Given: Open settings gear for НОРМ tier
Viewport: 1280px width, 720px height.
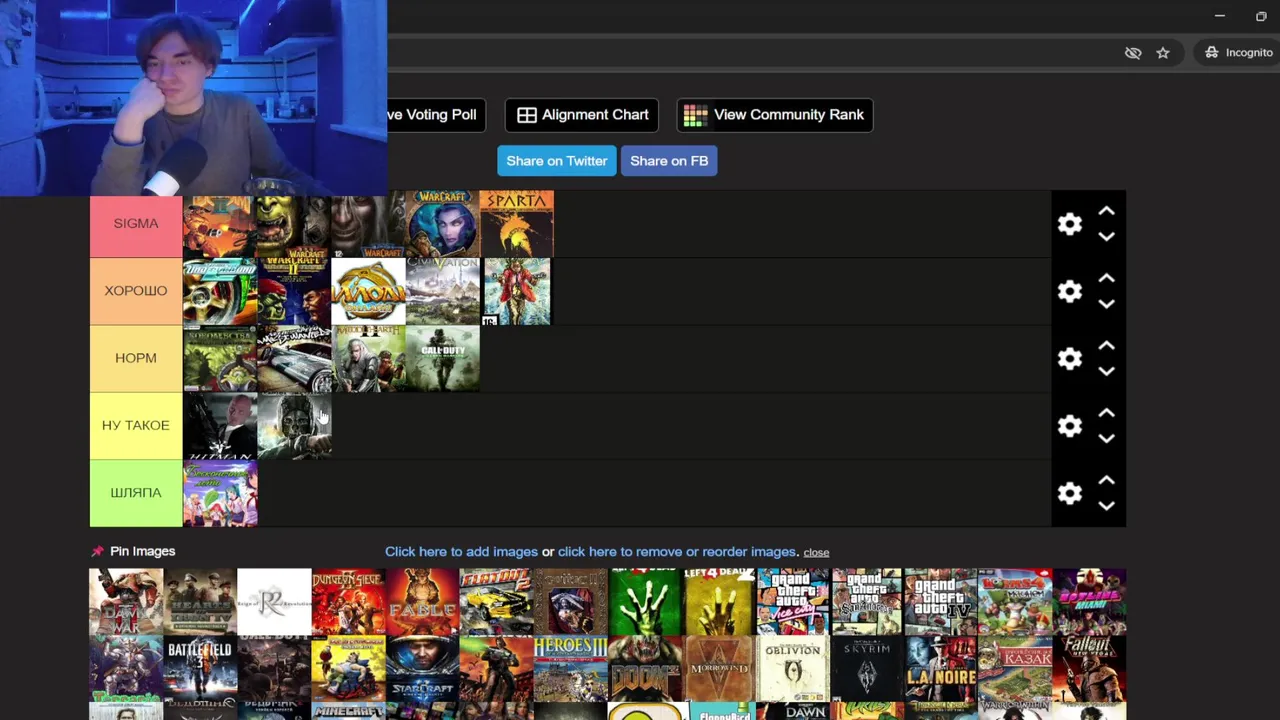Looking at the screenshot, I should [1070, 358].
